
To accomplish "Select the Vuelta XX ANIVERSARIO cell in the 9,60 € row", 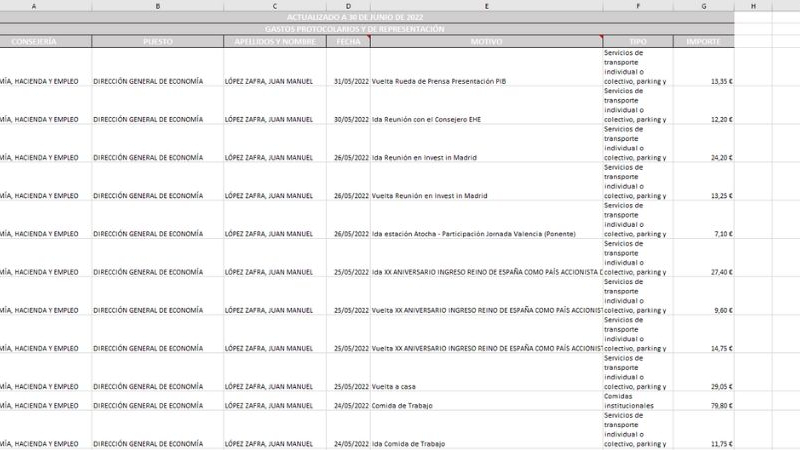I will pos(487,296).
